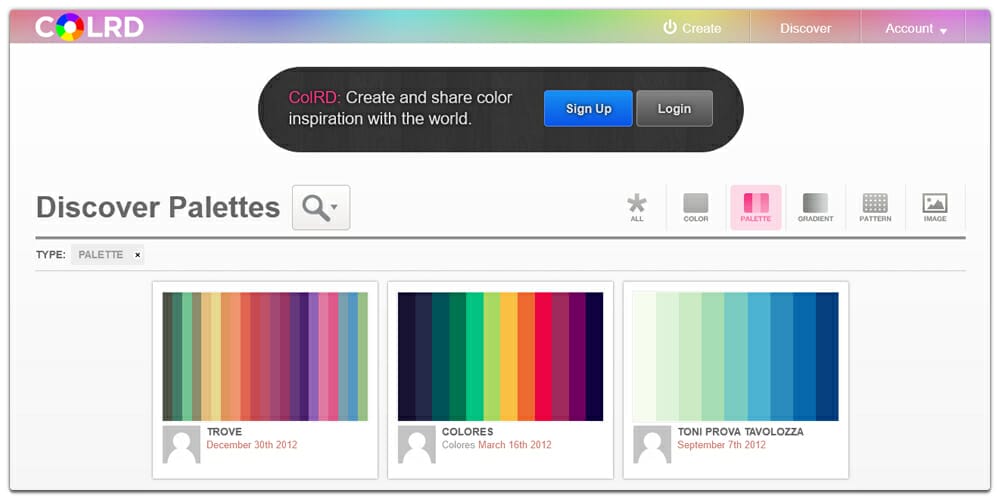Click the ColRD logo
The image size is (1000, 500).
pyautogui.click(x=89, y=27)
